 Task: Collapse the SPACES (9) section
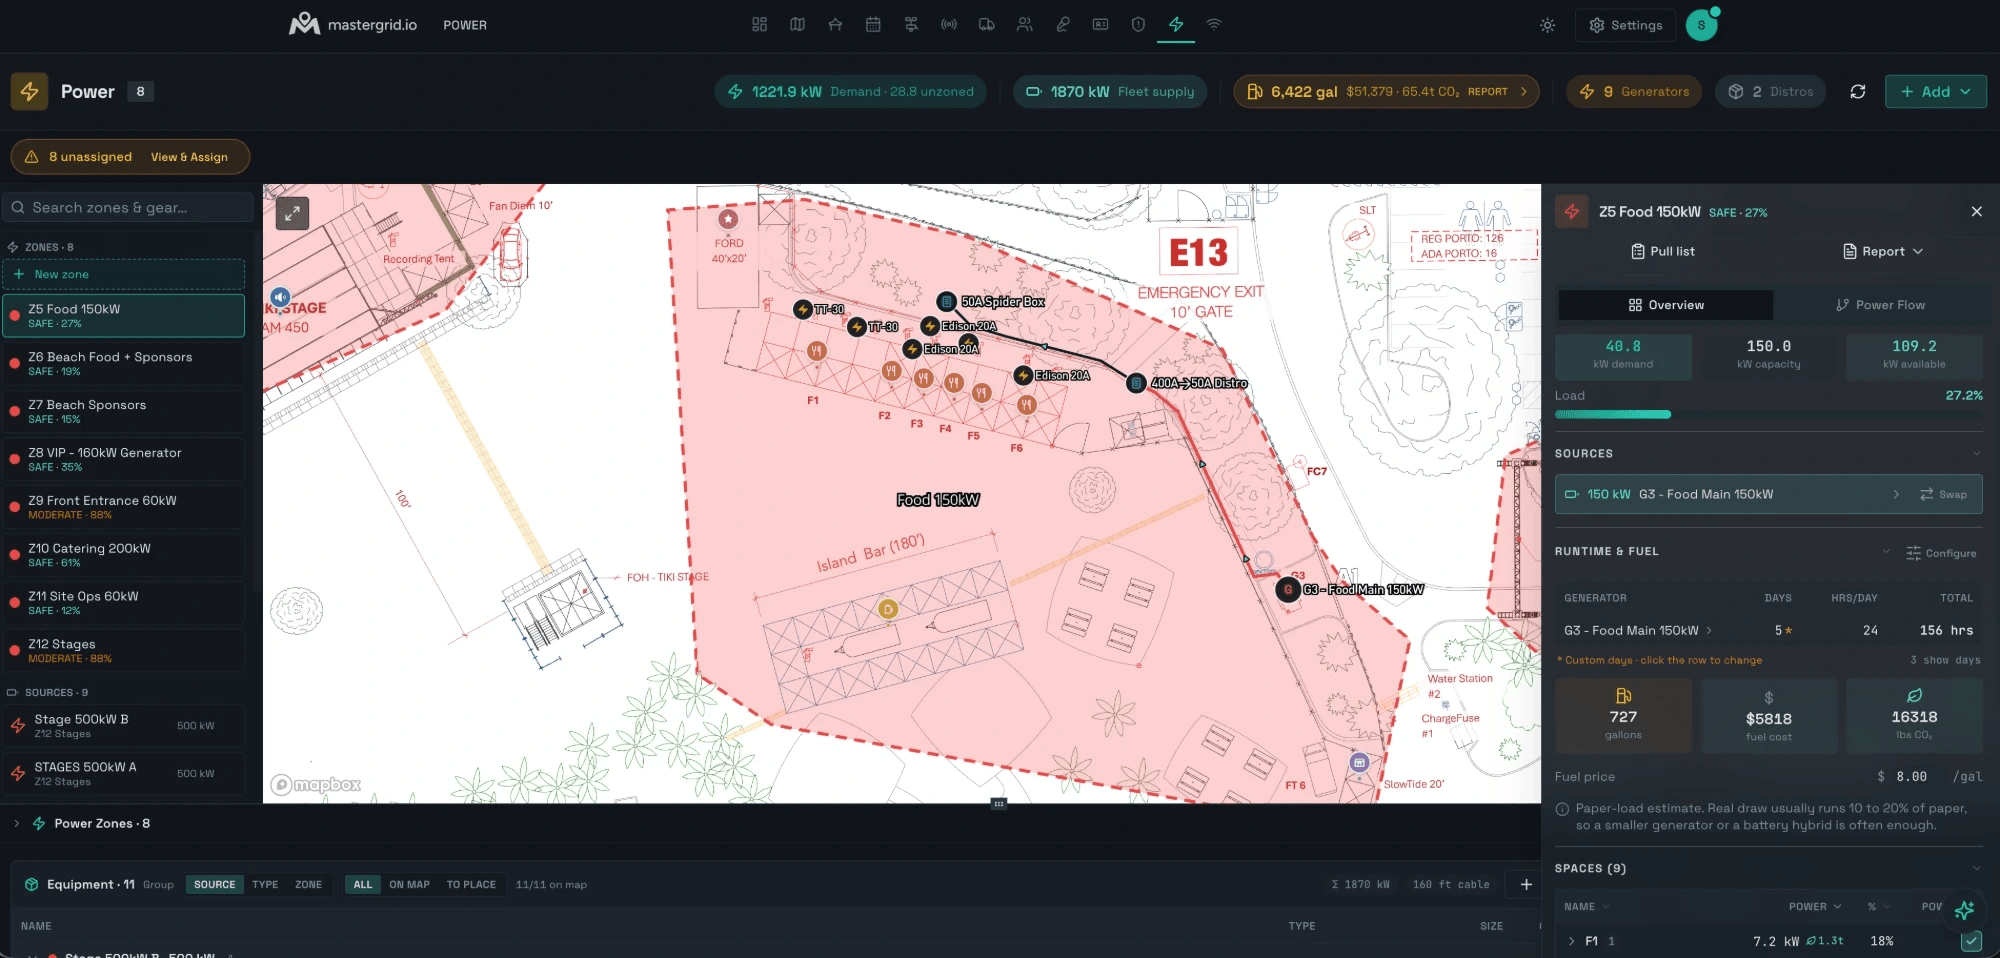coord(1976,868)
